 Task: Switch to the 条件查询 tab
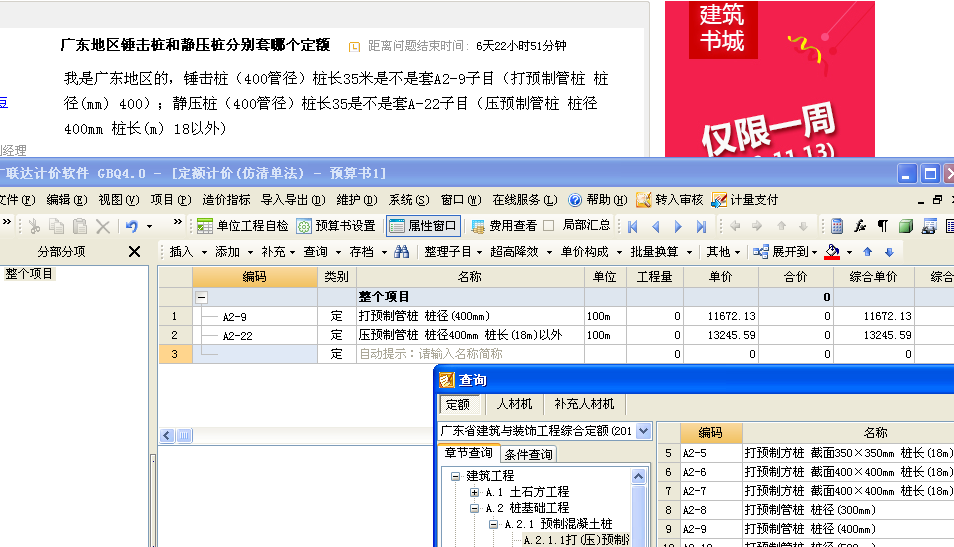point(529,455)
